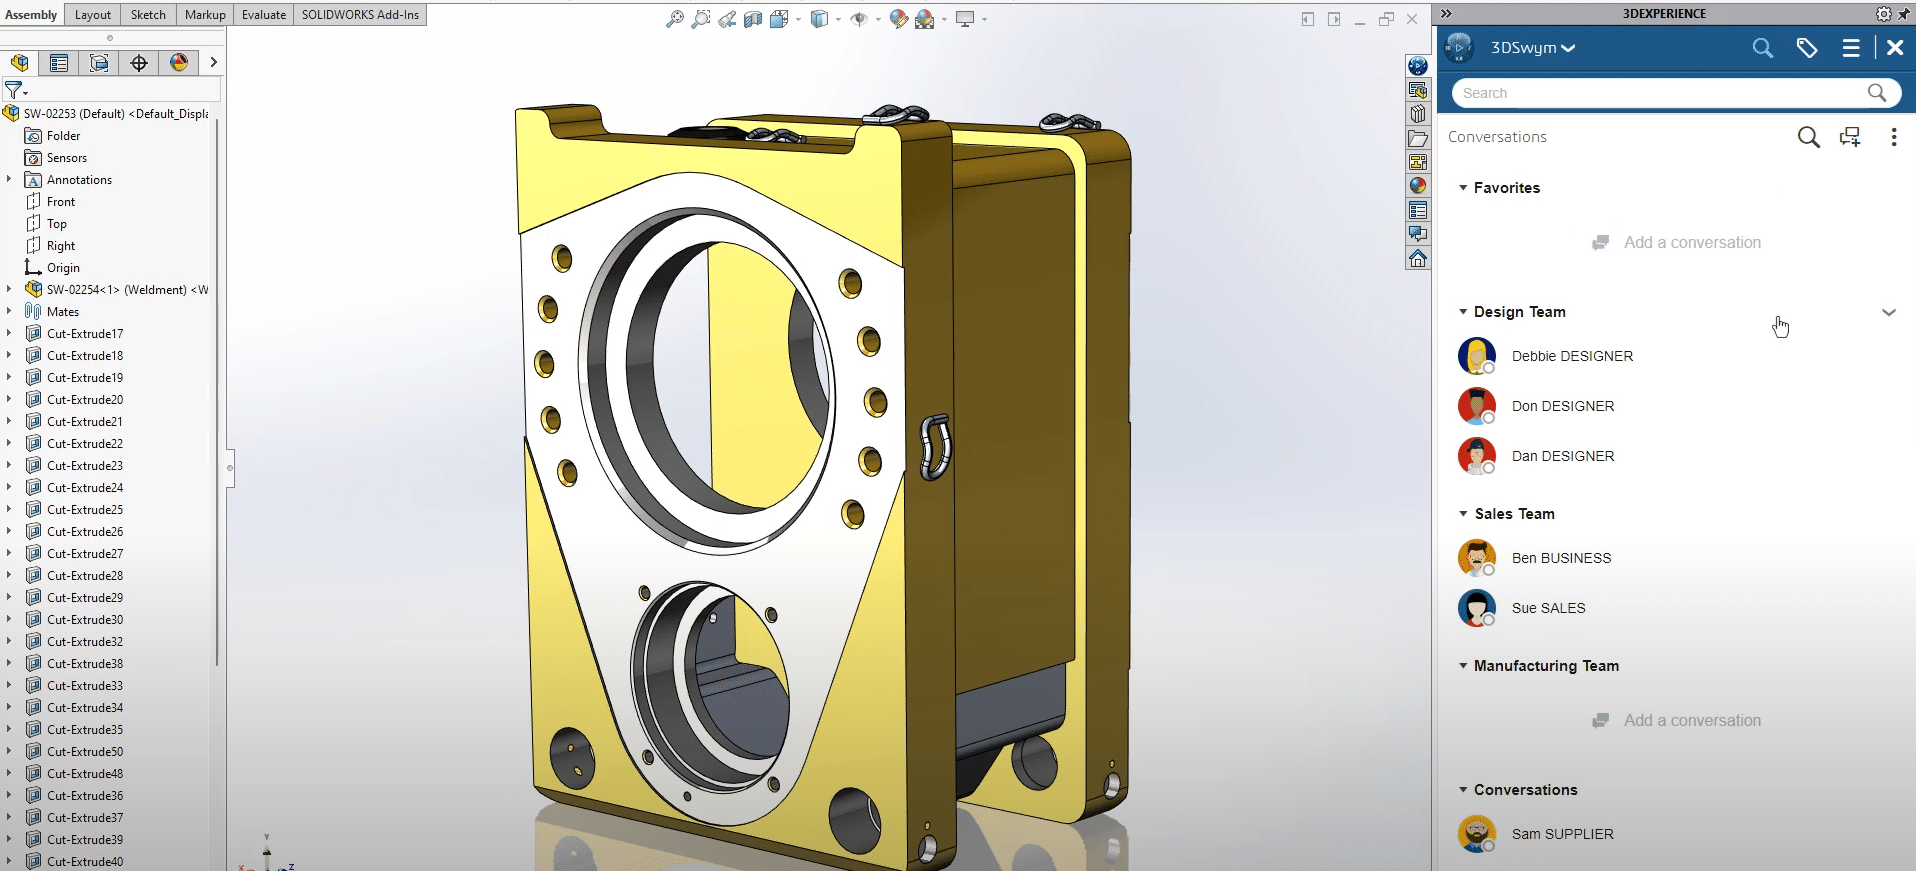Open the PropertyManager tab icon
The image size is (1916, 871).
tap(59, 63)
